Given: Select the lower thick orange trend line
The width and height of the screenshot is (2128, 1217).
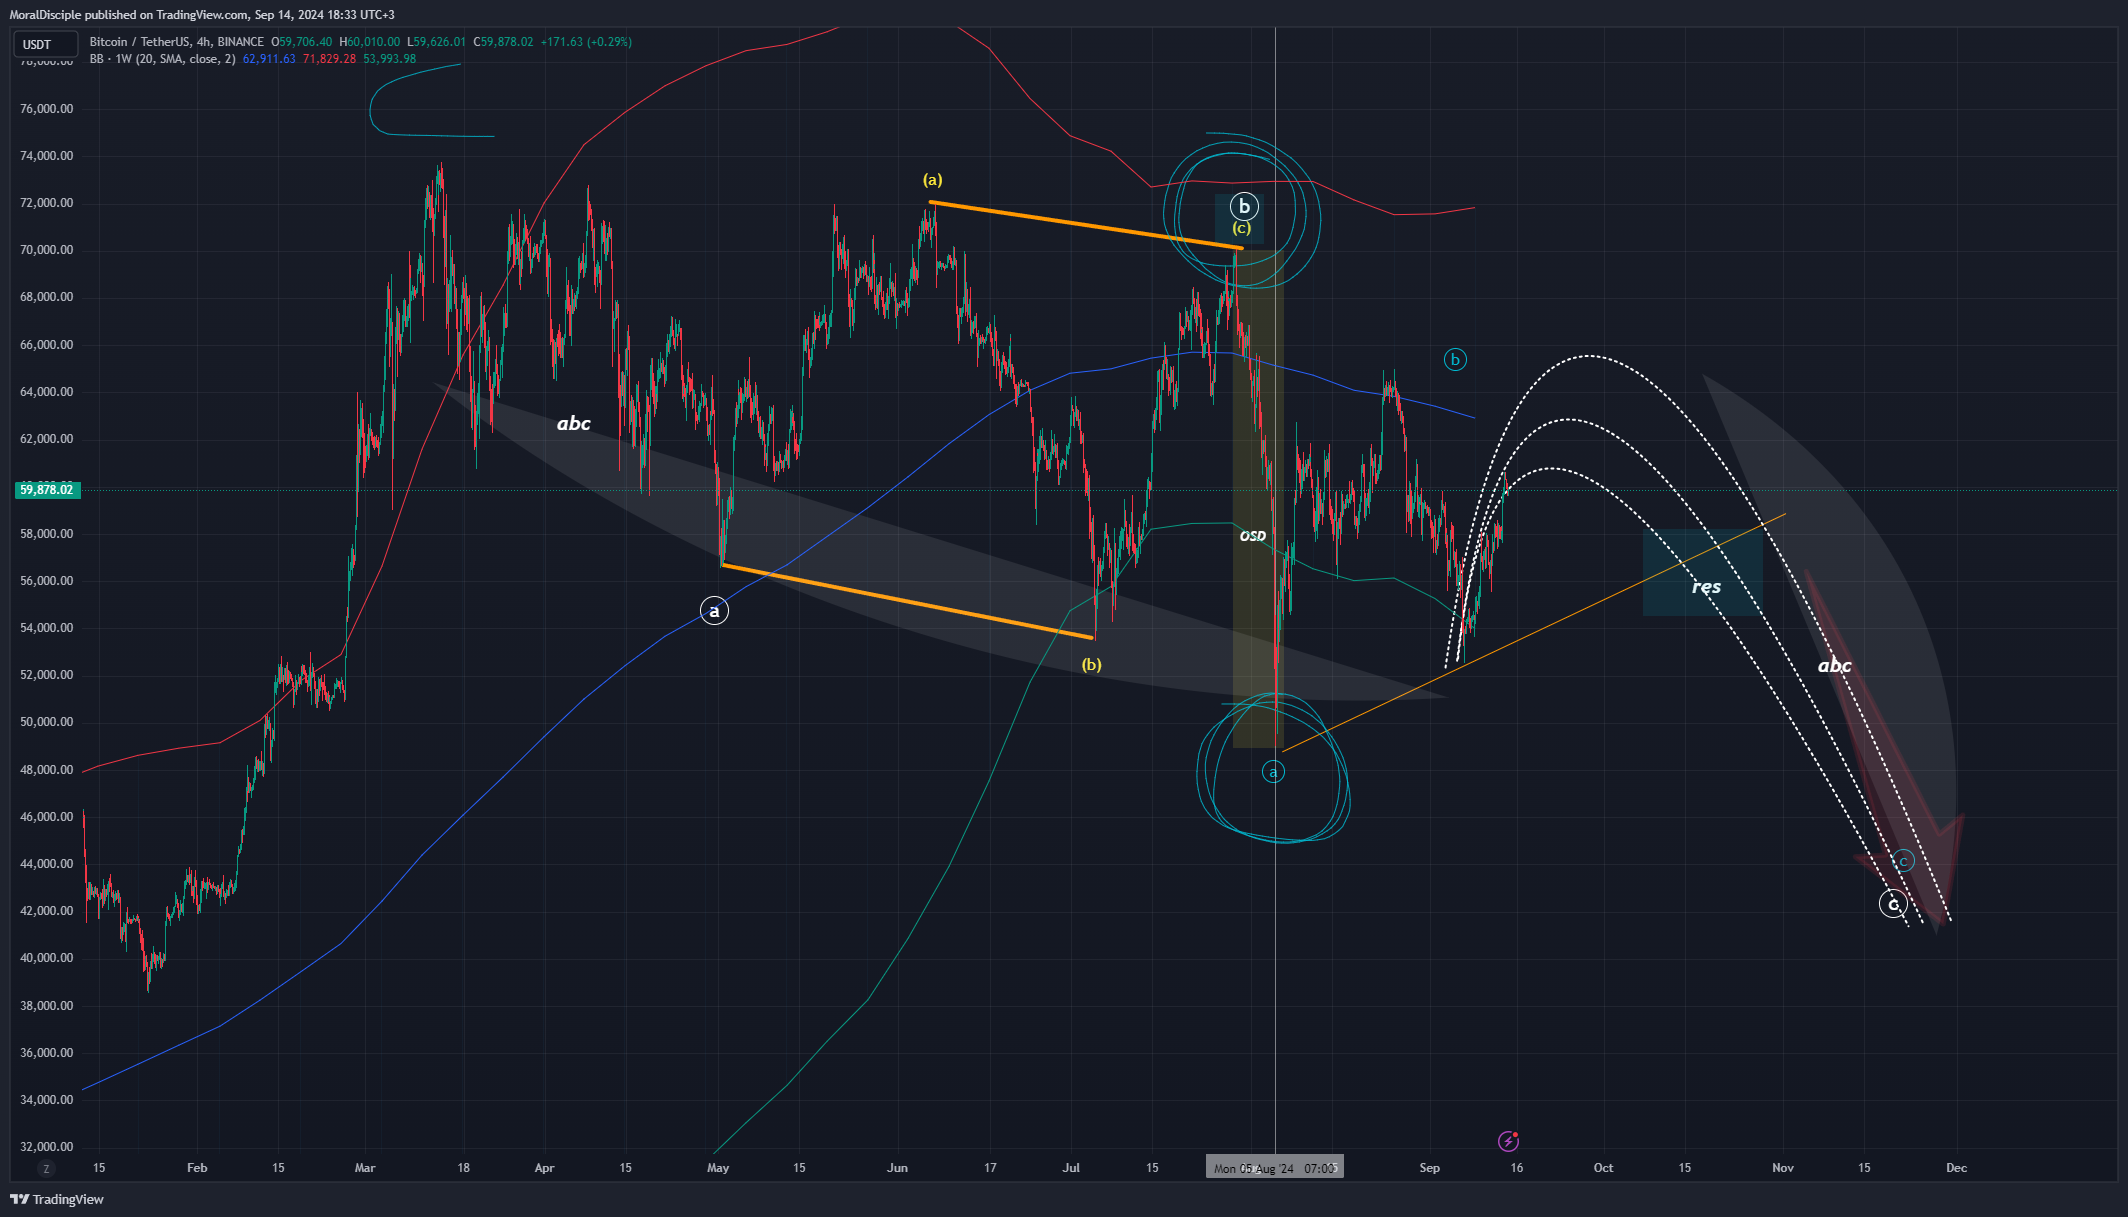Looking at the screenshot, I should [908, 601].
